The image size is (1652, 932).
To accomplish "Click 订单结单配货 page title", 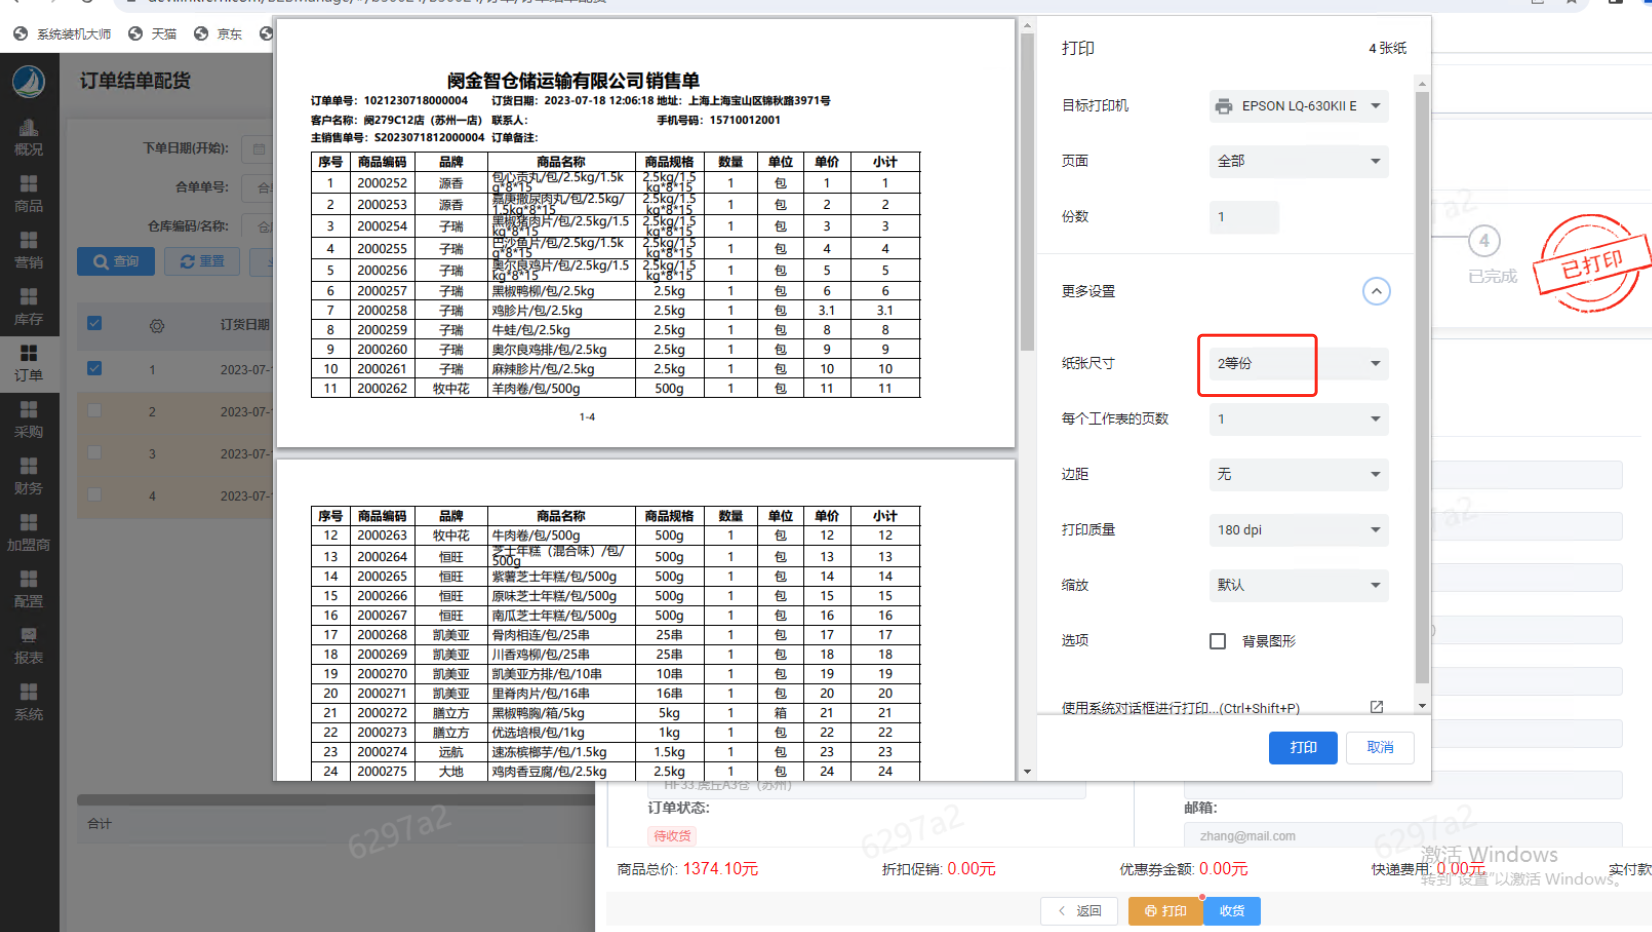I will (x=135, y=81).
